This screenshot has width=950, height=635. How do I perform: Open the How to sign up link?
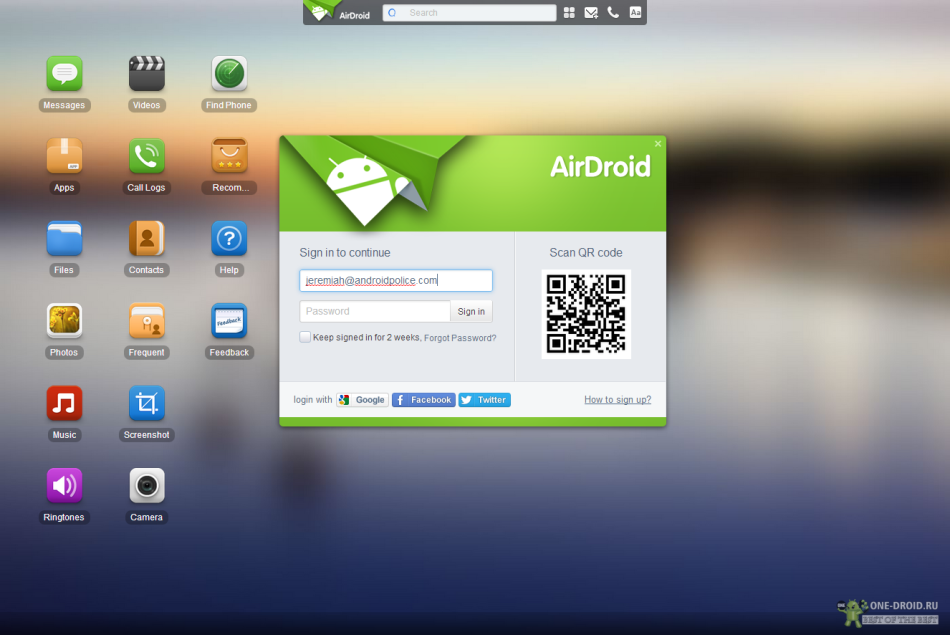pyautogui.click(x=617, y=400)
